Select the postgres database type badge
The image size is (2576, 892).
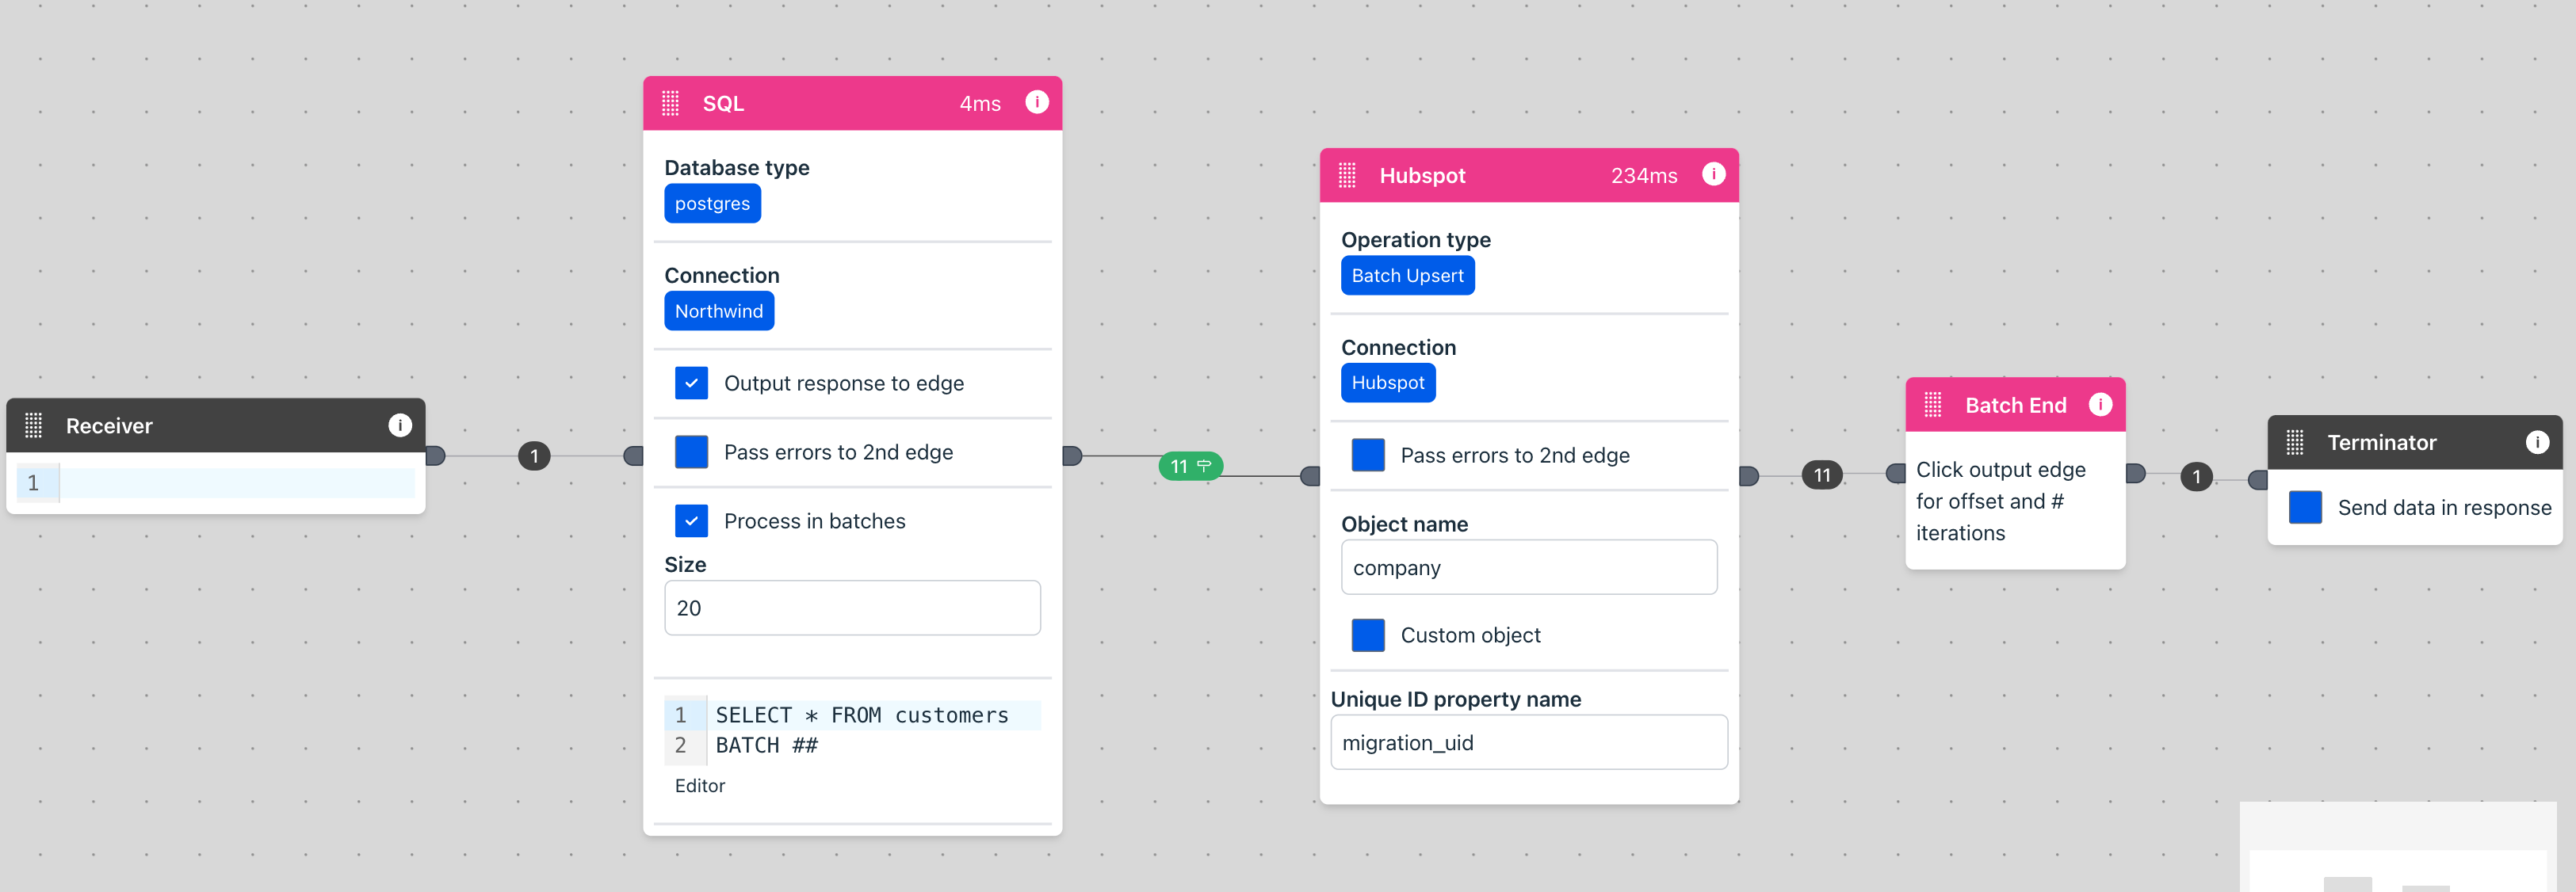(713, 204)
